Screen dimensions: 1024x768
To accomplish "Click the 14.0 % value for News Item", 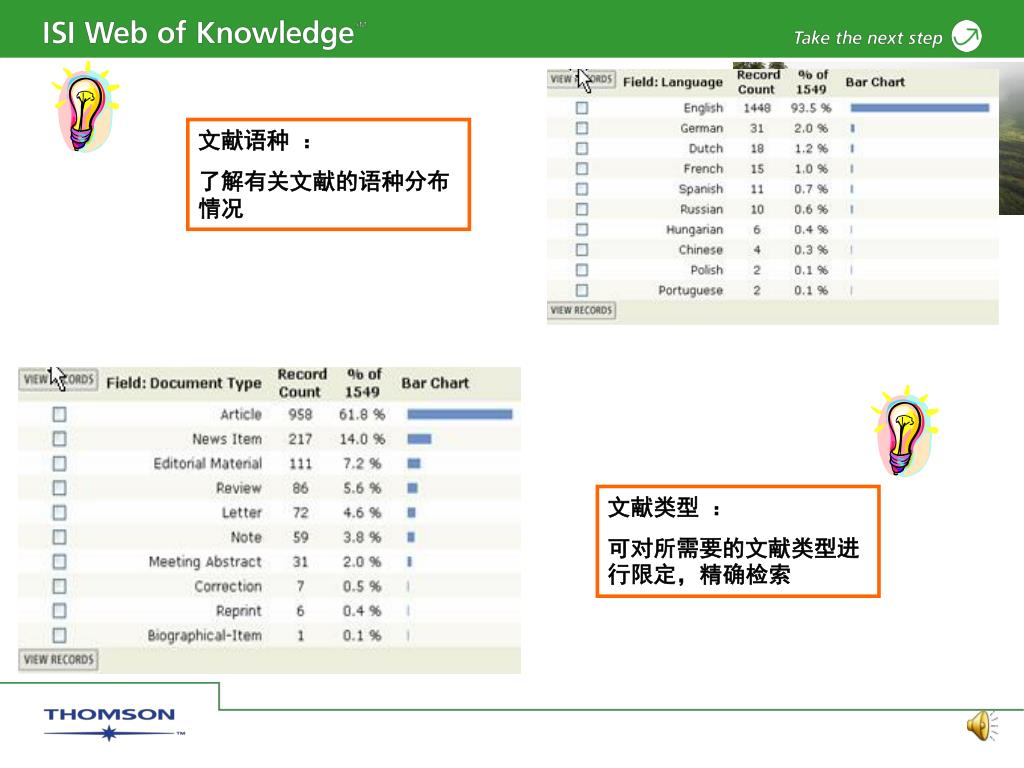I will 362,439.
